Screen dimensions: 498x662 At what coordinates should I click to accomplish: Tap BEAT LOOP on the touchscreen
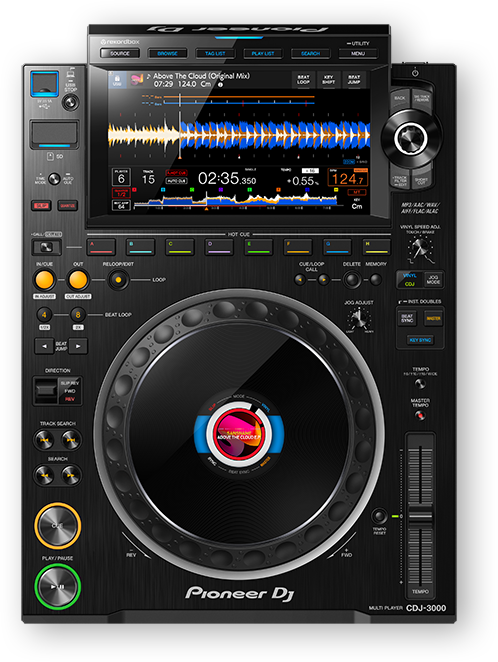303,79
